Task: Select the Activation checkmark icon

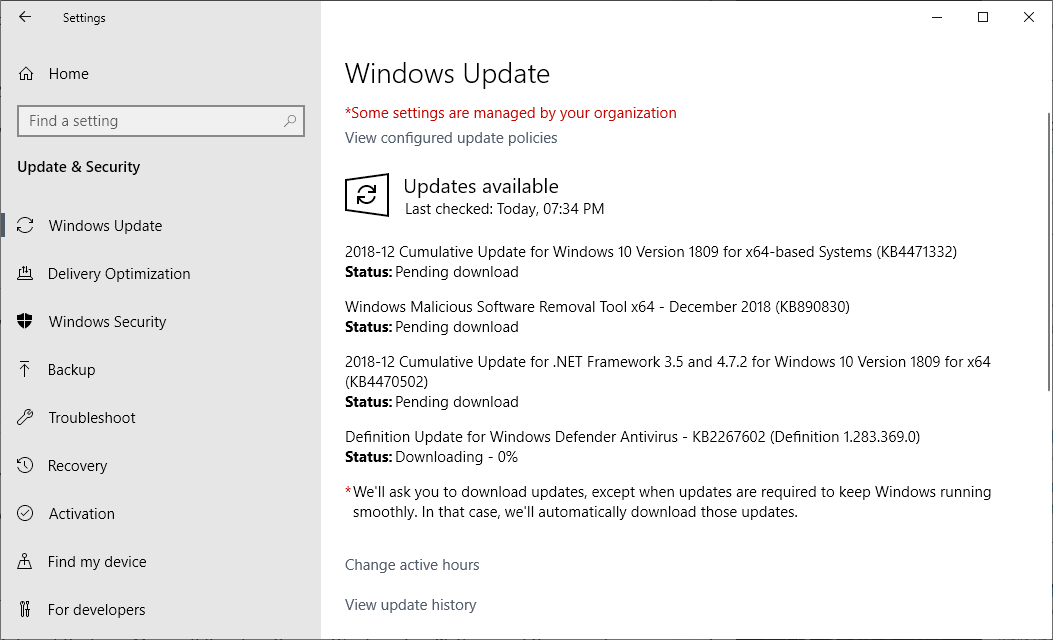Action: 25,513
